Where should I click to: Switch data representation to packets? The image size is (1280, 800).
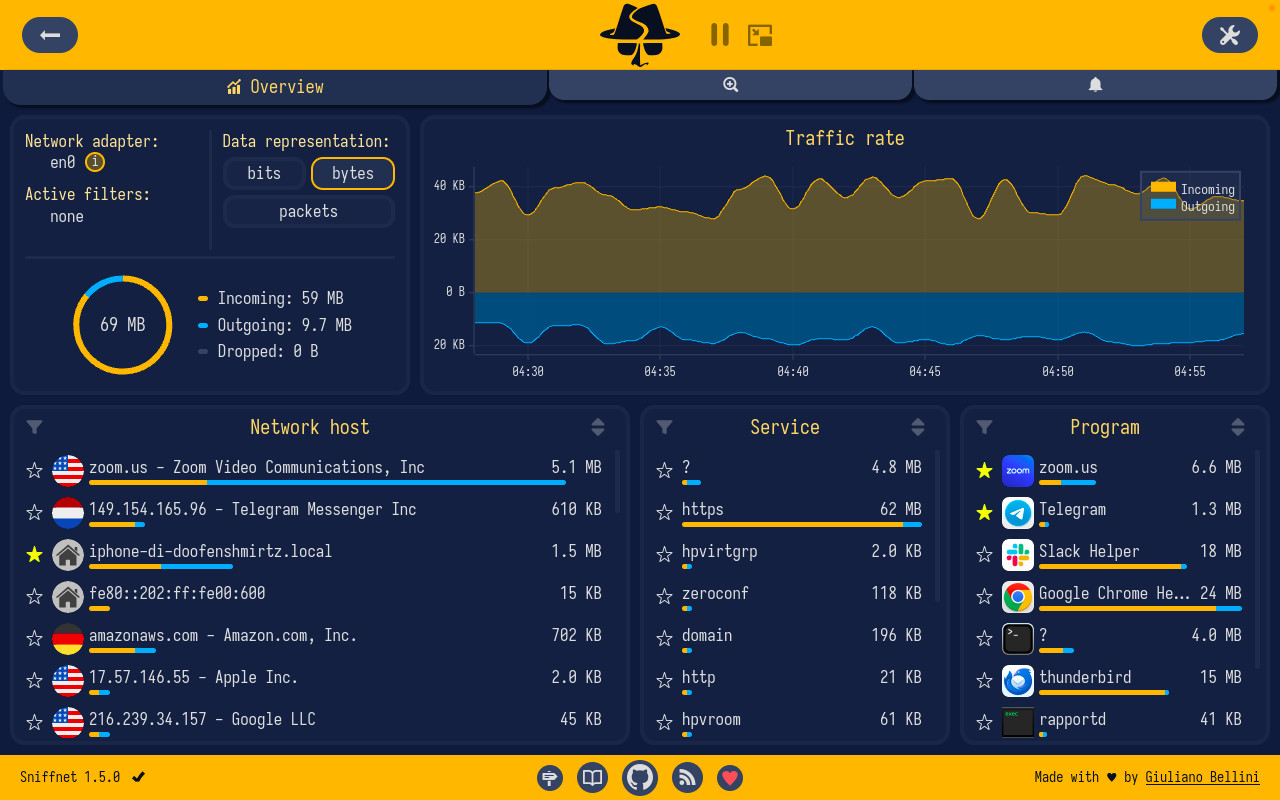(308, 211)
